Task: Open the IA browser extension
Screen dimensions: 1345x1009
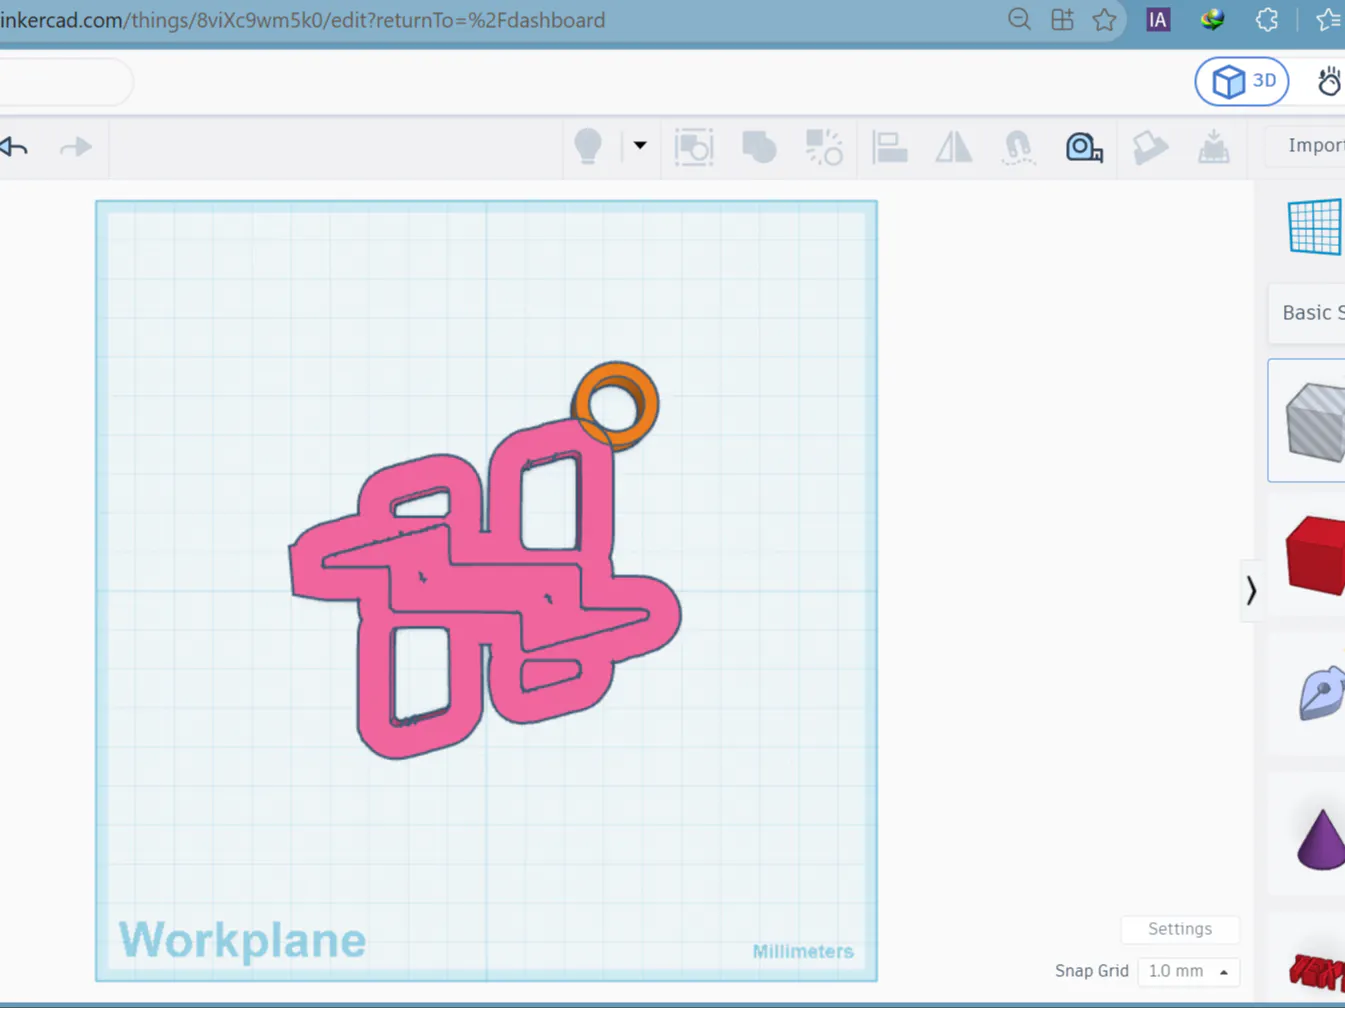Action: coord(1158,19)
